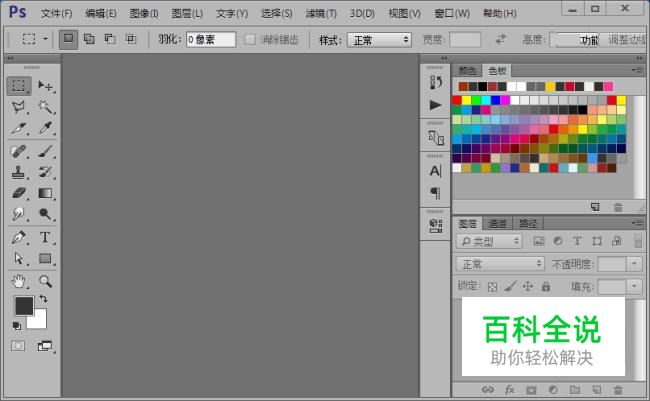Collapse the toolbox double-arrow

coord(10,58)
